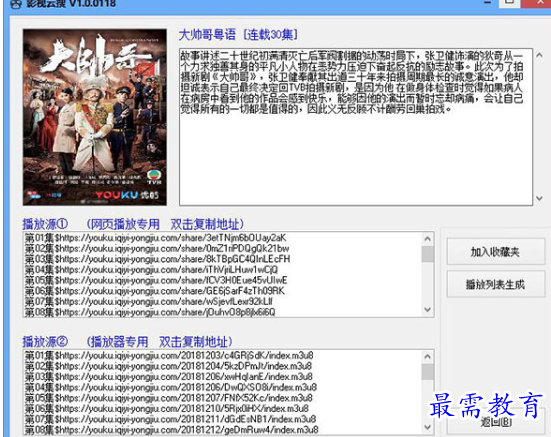Select 第07集 share link in 播放源①
The height and width of the screenshot is (437, 551).
click(149, 301)
